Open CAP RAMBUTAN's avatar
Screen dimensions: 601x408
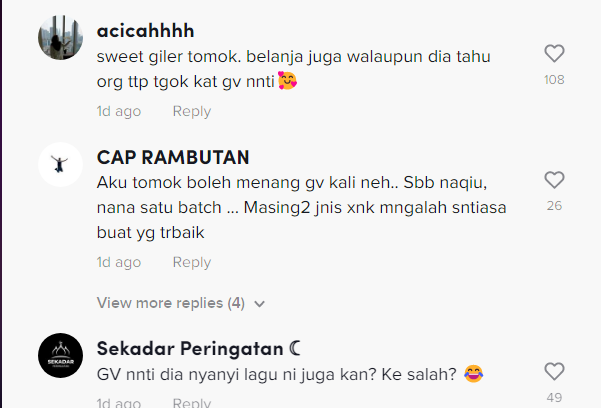coord(61,165)
